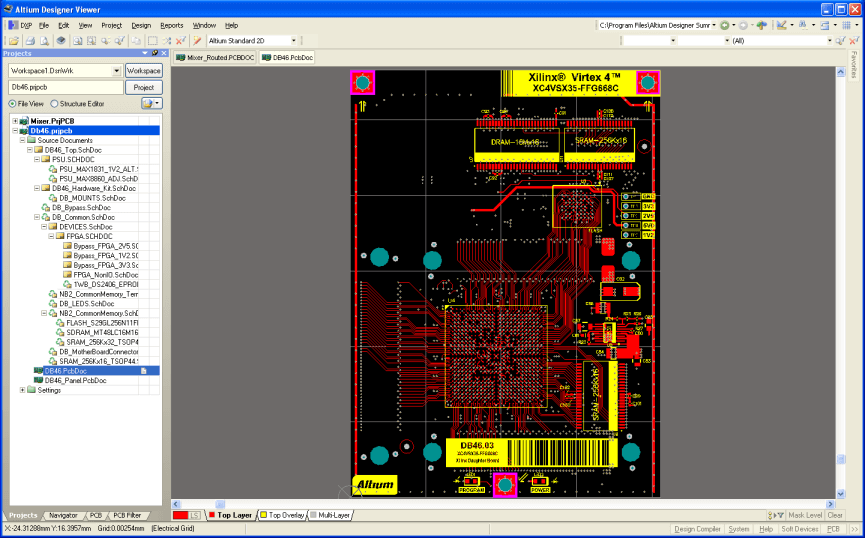The width and height of the screenshot is (865, 538).
Task: Click the Room/layout tools icon
Action: point(825,25)
